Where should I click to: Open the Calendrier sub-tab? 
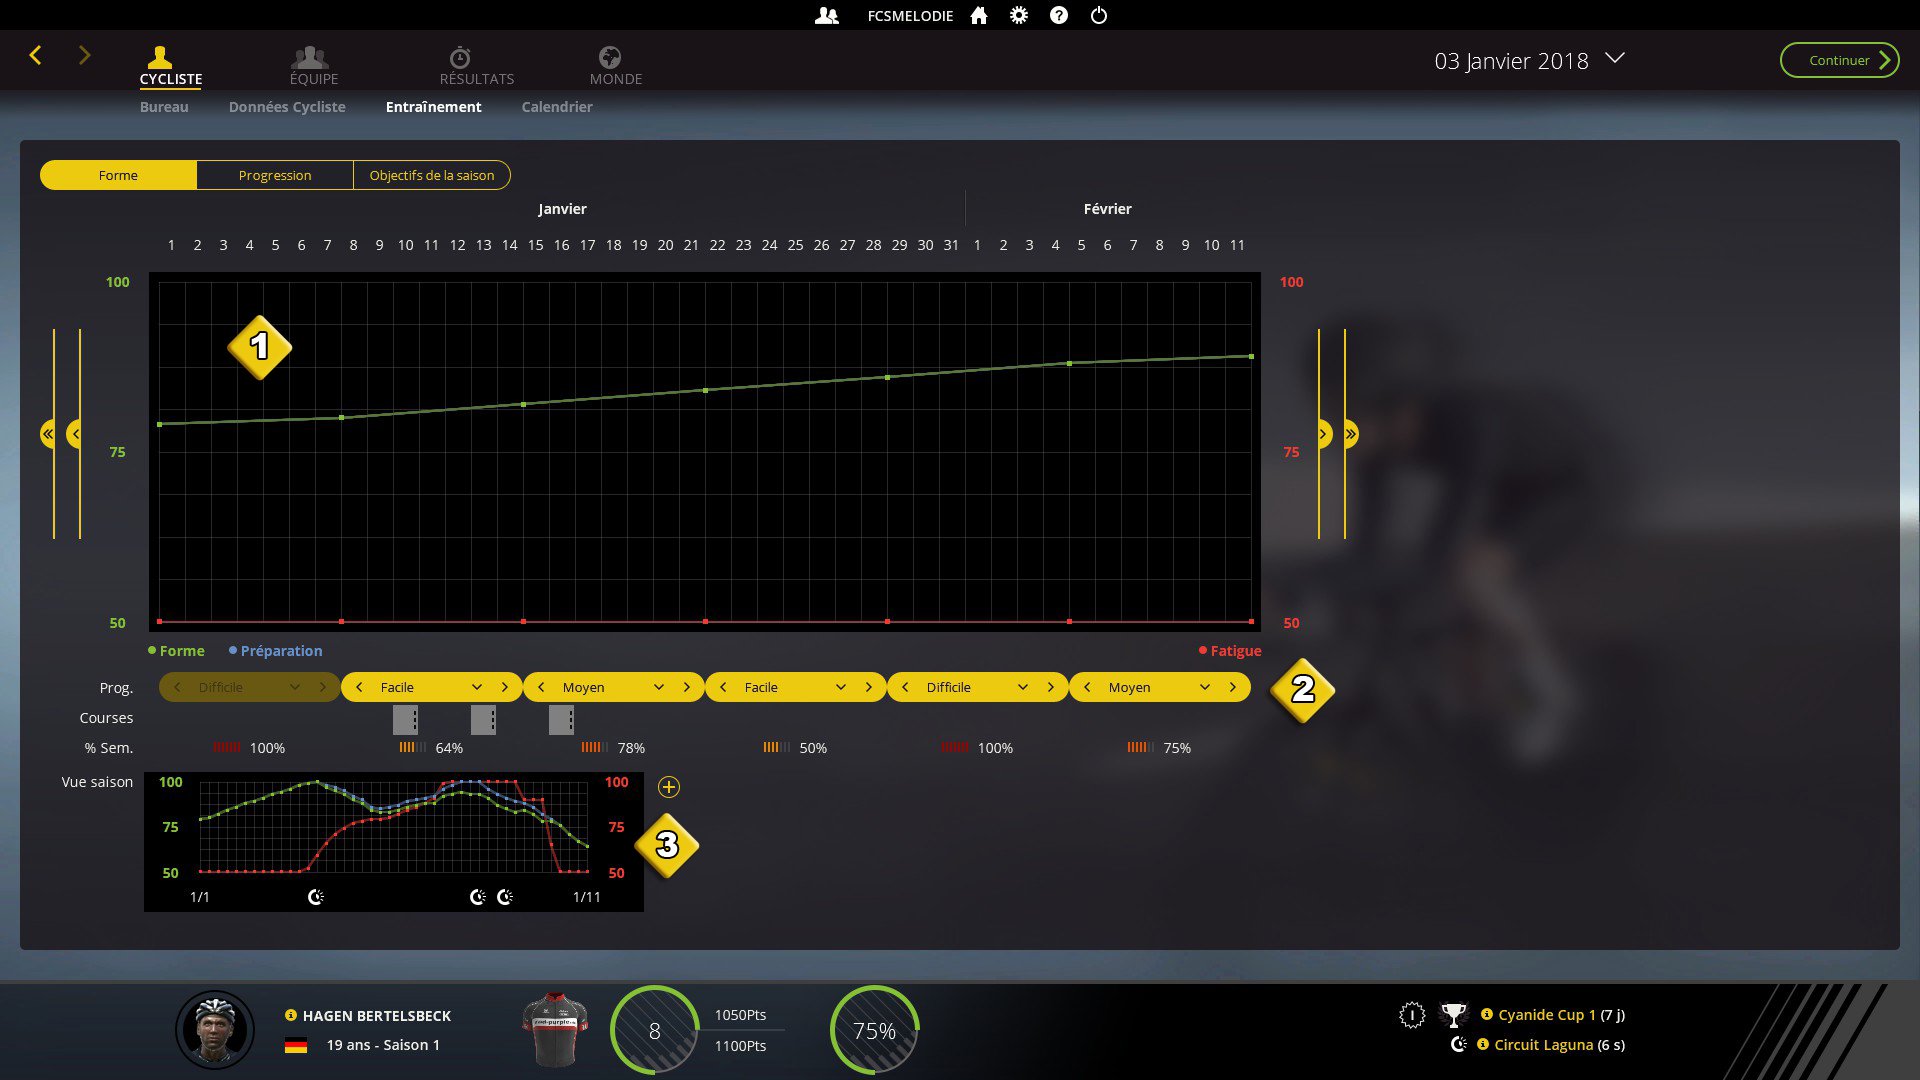[x=557, y=107]
